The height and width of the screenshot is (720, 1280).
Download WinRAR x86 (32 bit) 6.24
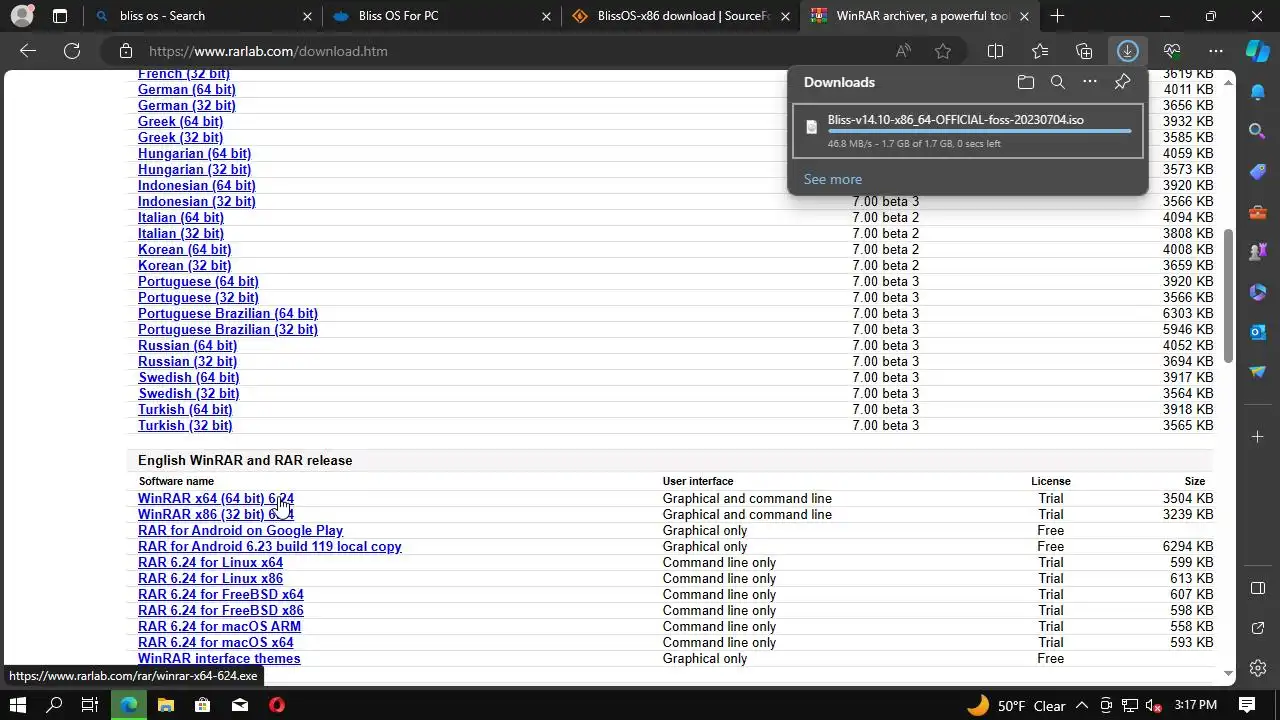[x=216, y=514]
